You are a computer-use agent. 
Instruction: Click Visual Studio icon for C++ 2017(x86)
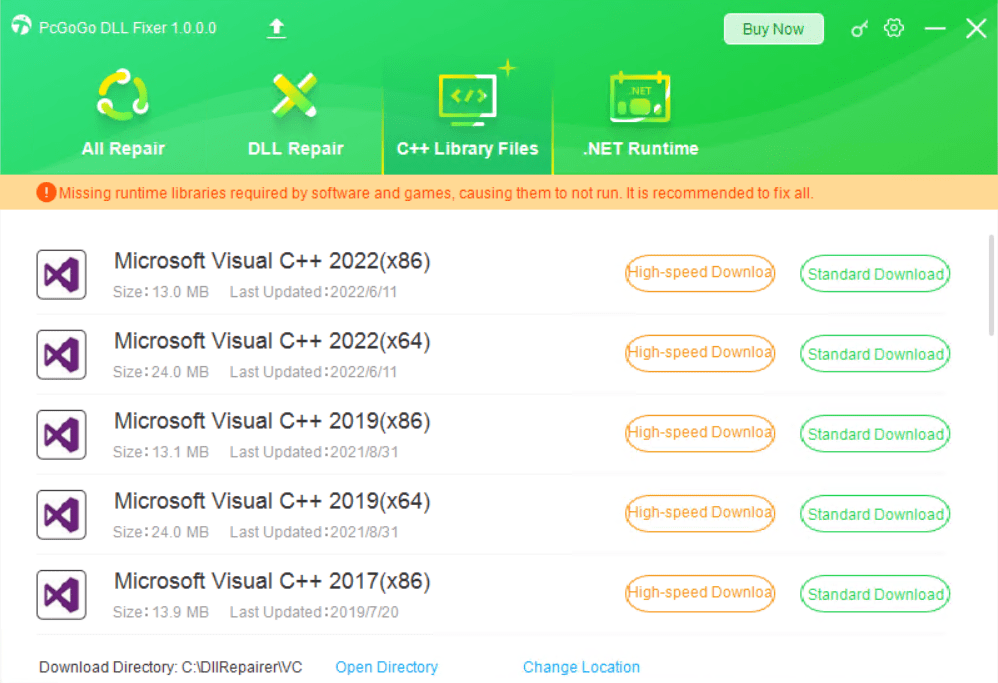point(61,595)
